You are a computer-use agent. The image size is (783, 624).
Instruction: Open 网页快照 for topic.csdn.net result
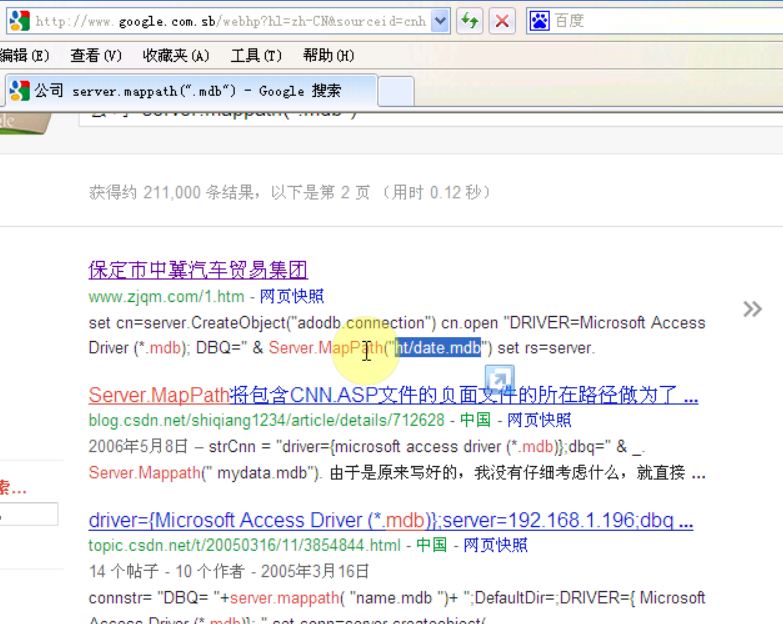click(495, 545)
